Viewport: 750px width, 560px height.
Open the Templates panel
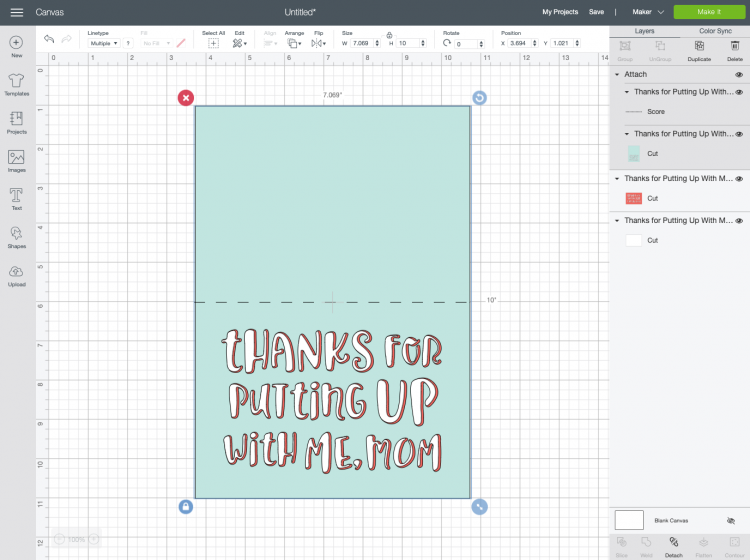(16, 85)
